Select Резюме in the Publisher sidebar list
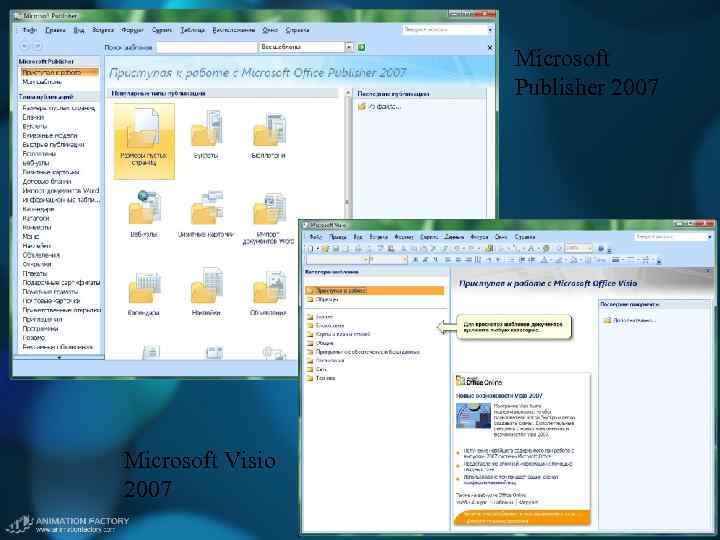720x540 pixels. click(34, 338)
